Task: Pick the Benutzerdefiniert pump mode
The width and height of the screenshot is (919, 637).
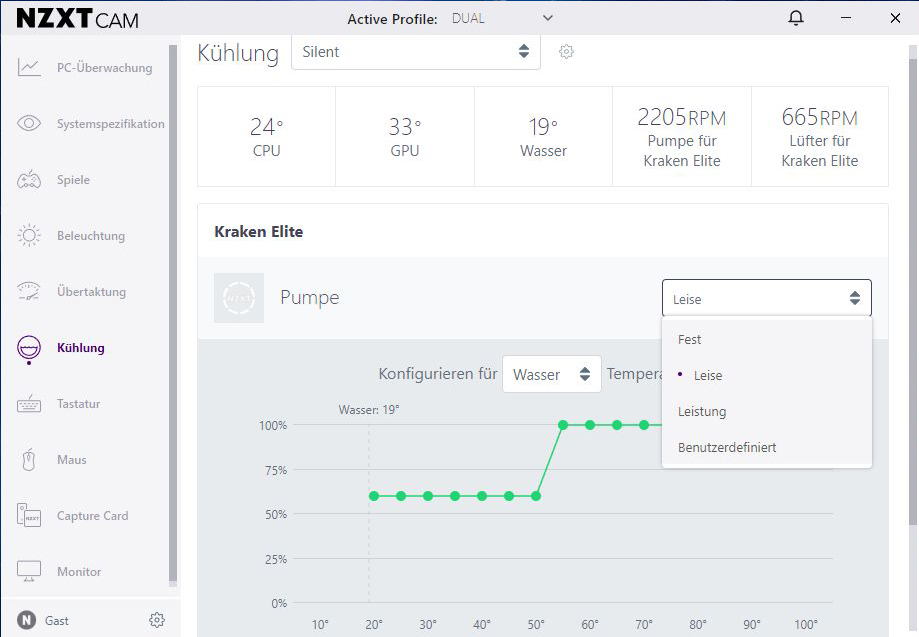Action: pos(727,448)
